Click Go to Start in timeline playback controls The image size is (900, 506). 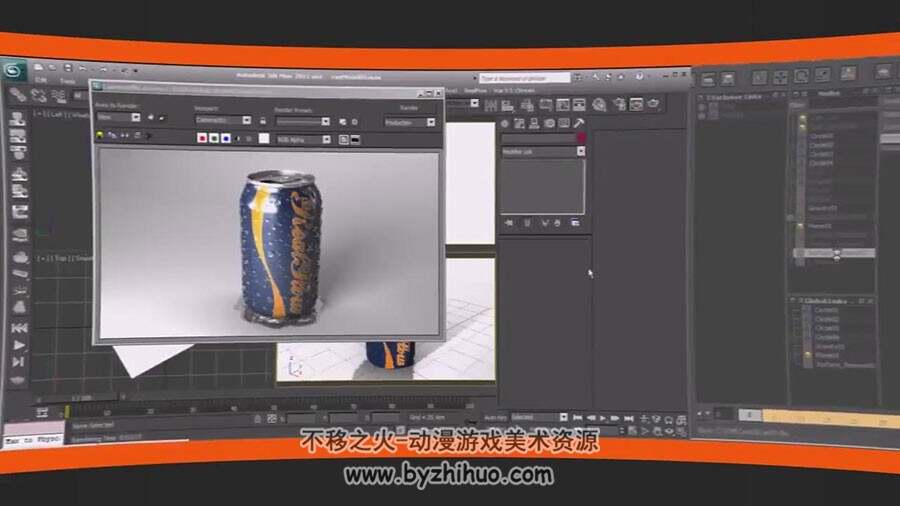577,418
